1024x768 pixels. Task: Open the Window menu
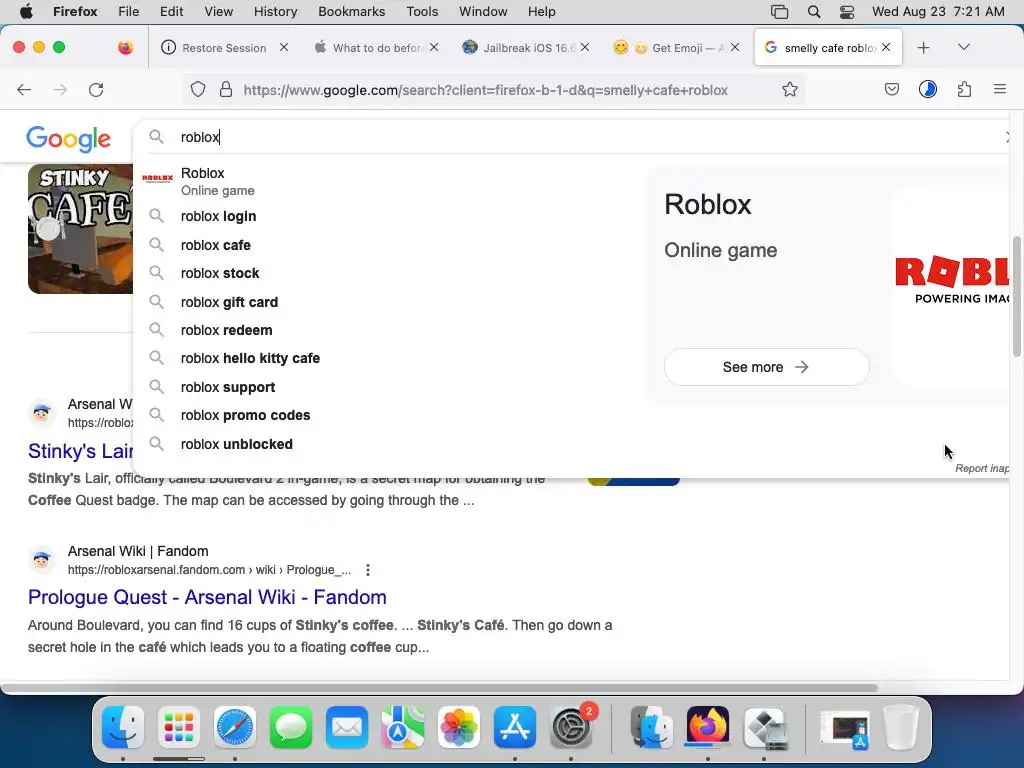pos(483,11)
